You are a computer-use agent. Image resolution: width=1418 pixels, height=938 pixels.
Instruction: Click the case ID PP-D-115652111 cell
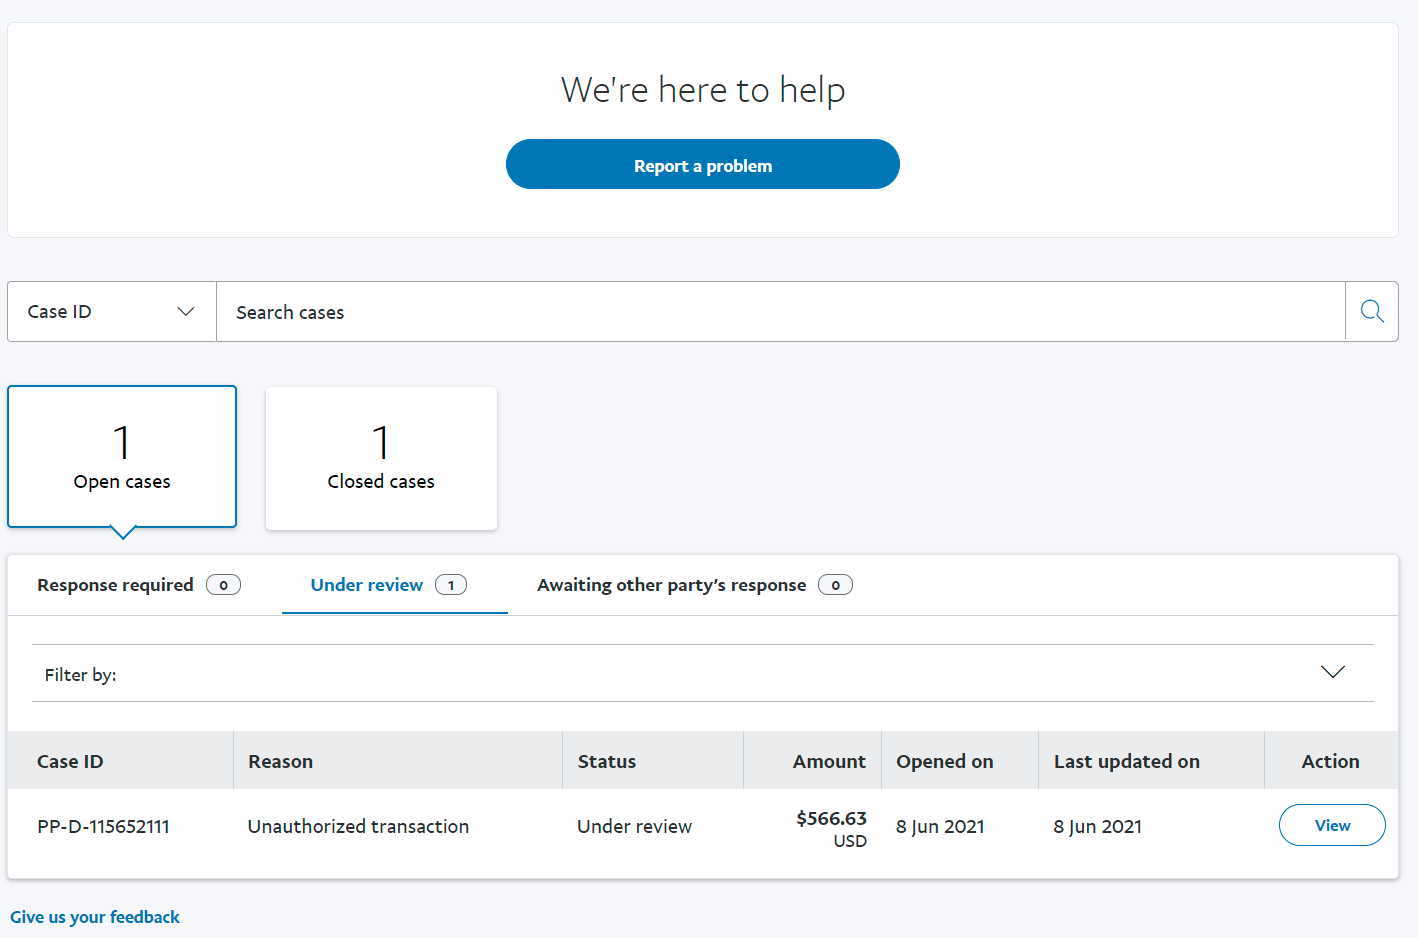(104, 826)
